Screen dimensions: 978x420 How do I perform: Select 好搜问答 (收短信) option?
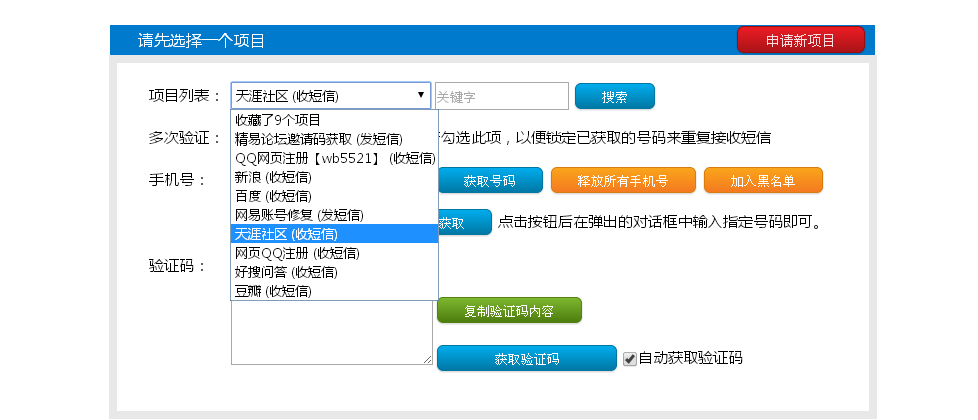(x=334, y=271)
